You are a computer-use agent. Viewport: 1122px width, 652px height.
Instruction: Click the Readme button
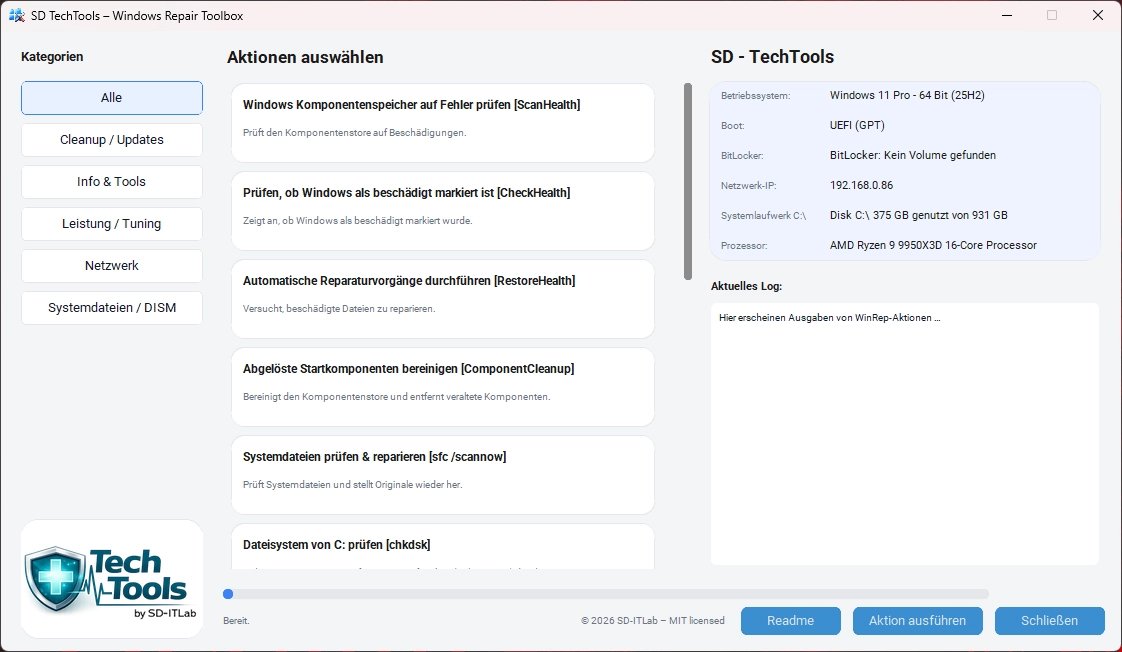tap(791, 621)
